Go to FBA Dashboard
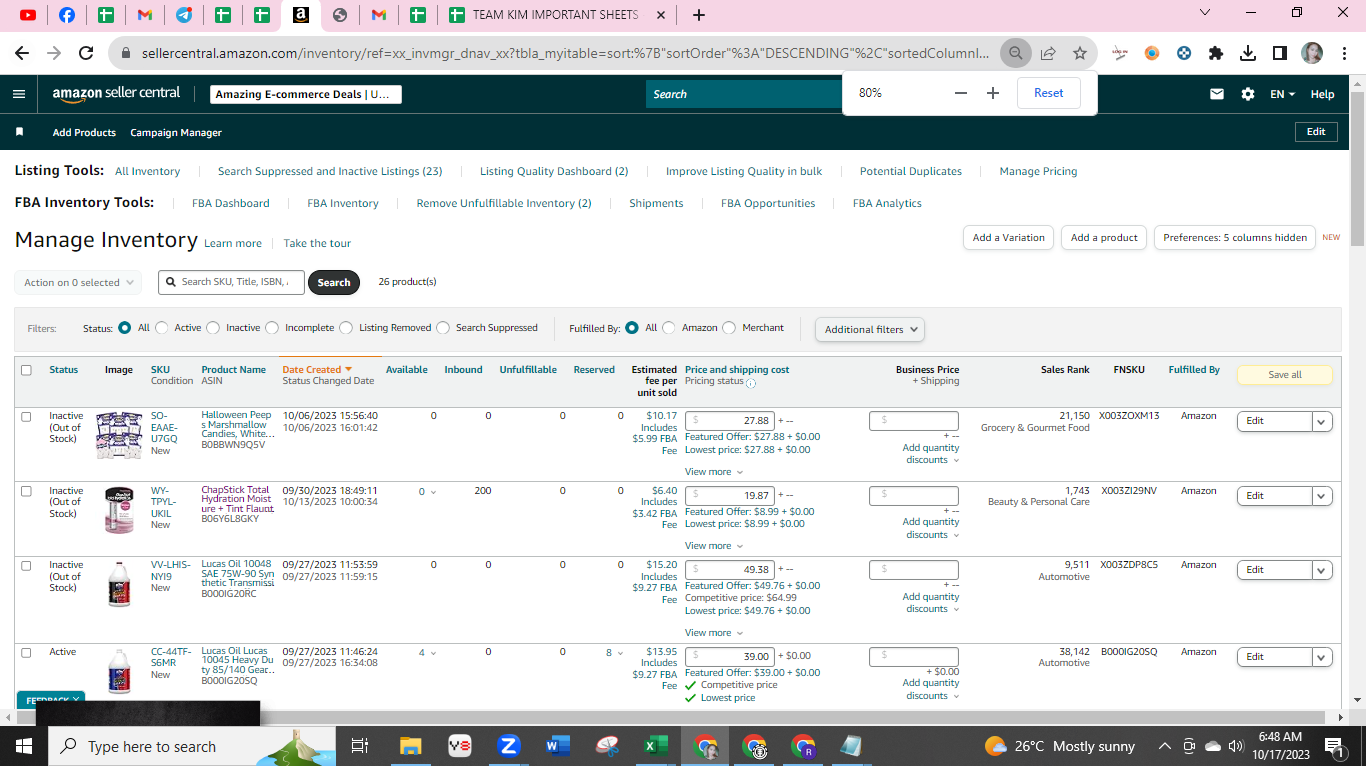Image resolution: width=1366 pixels, height=766 pixels. coord(231,203)
